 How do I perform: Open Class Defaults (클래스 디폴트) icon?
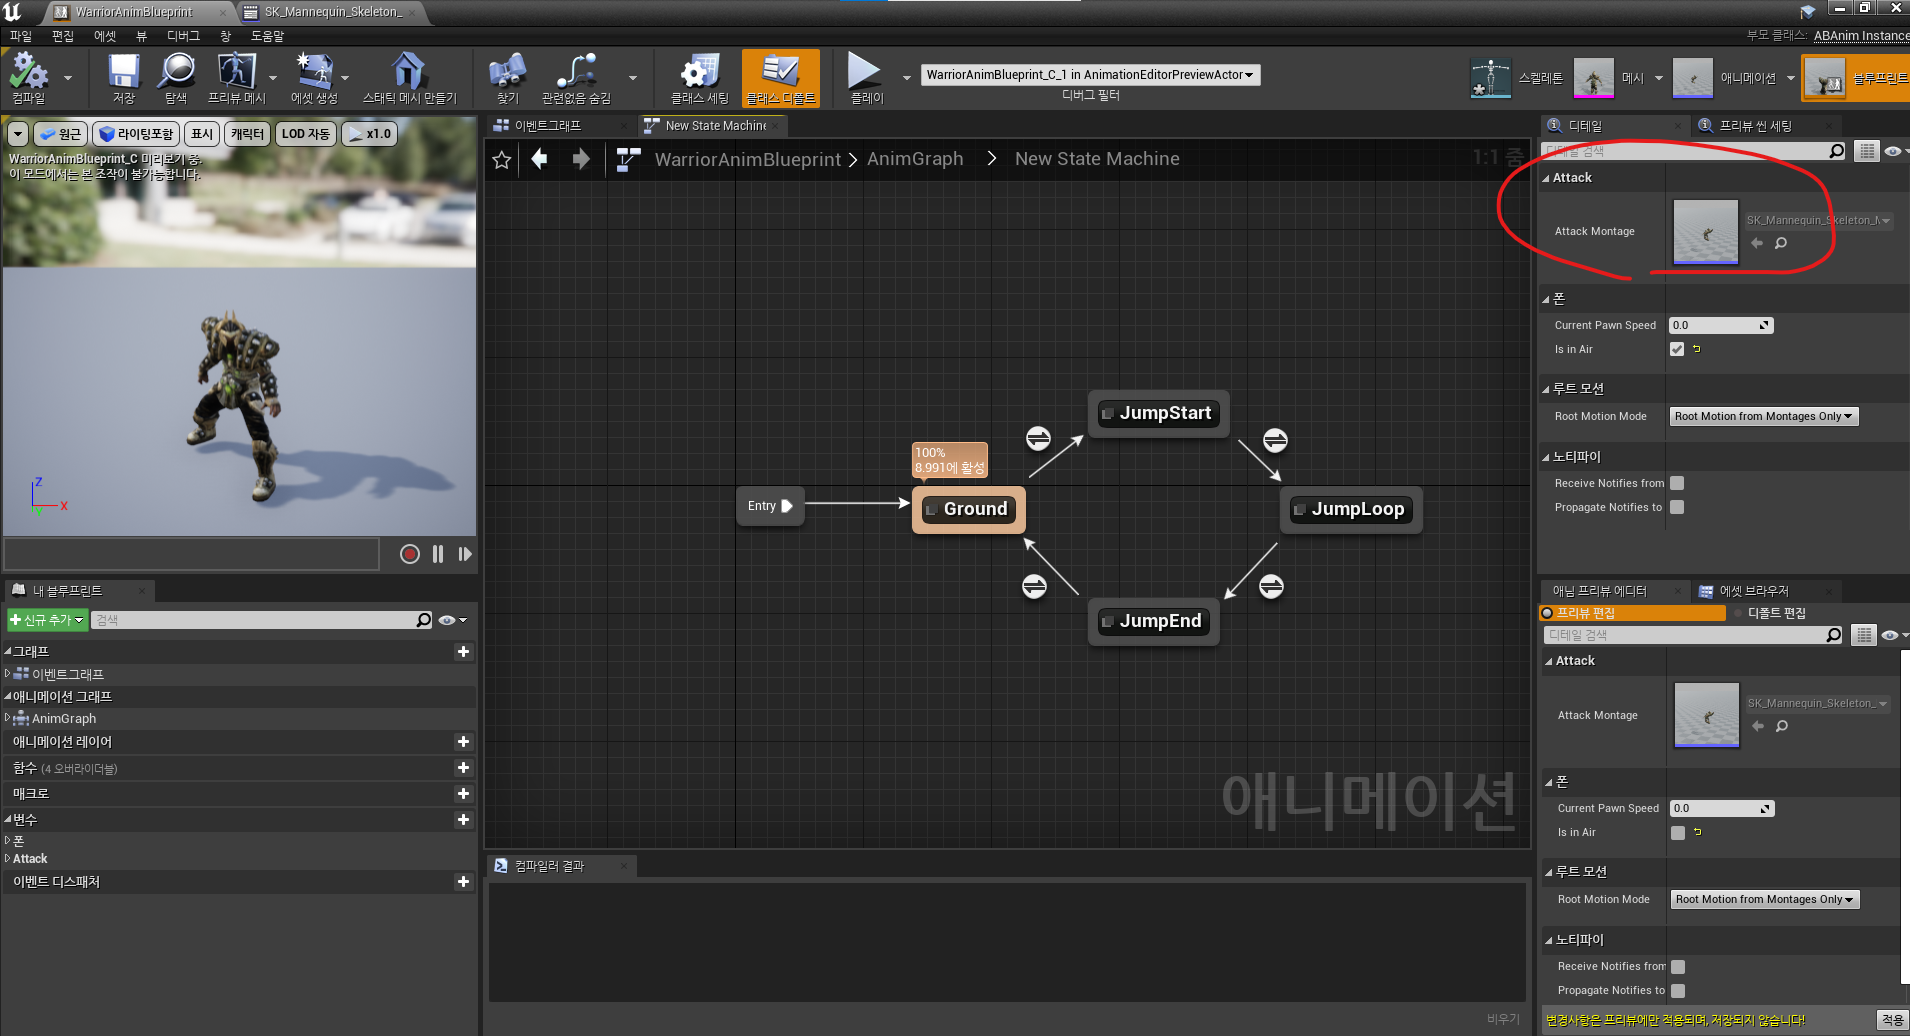pyautogui.click(x=781, y=77)
